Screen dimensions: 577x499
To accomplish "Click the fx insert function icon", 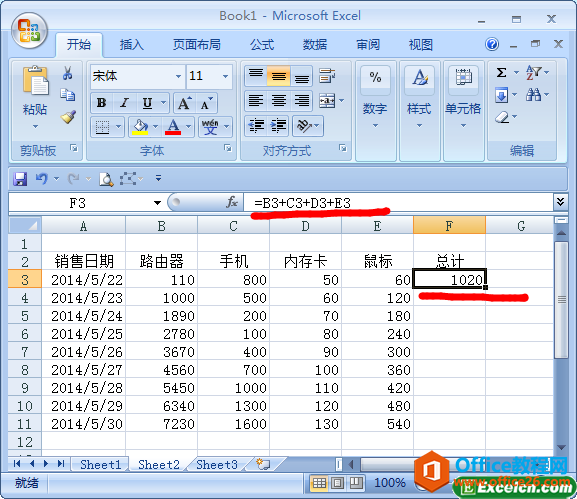I will coord(232,202).
